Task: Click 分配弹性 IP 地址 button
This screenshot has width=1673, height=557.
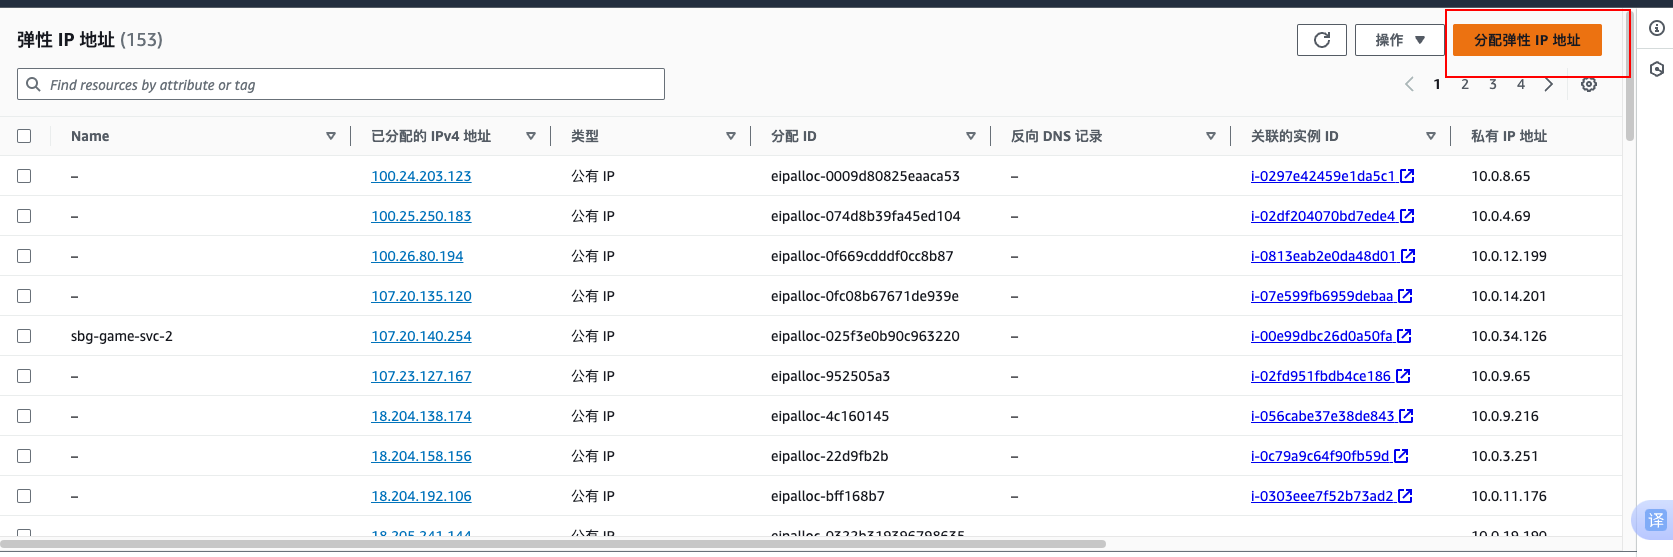Action: point(1527,40)
